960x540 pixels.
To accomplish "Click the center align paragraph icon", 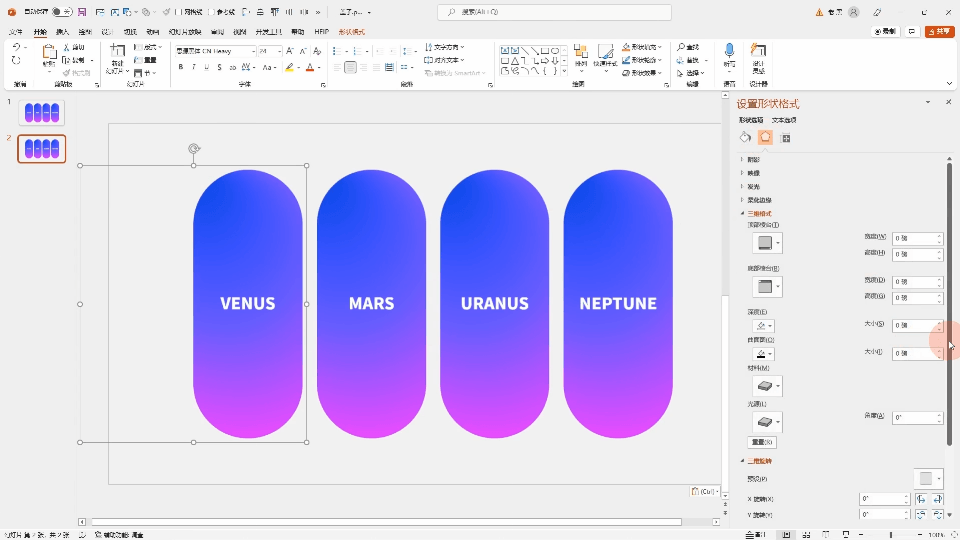I will [350, 68].
